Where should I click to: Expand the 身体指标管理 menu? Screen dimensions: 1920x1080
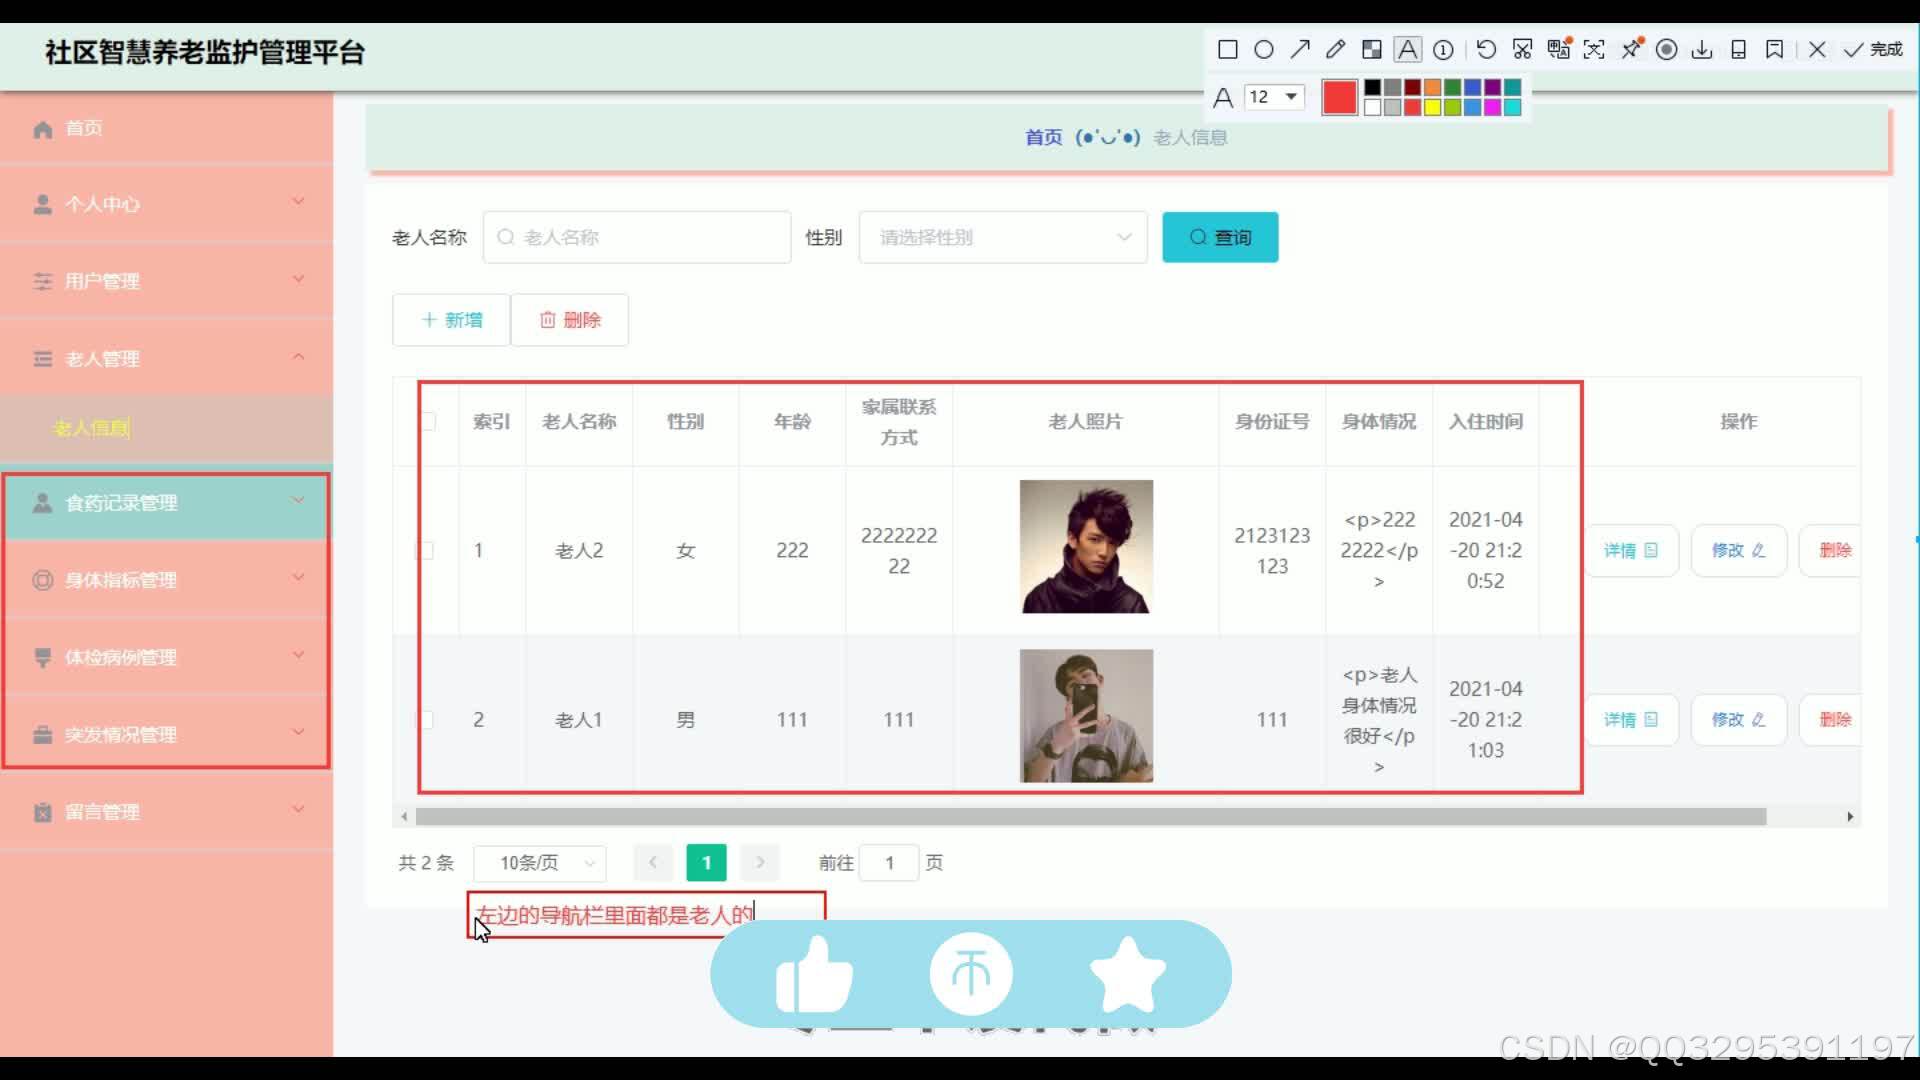tap(166, 580)
